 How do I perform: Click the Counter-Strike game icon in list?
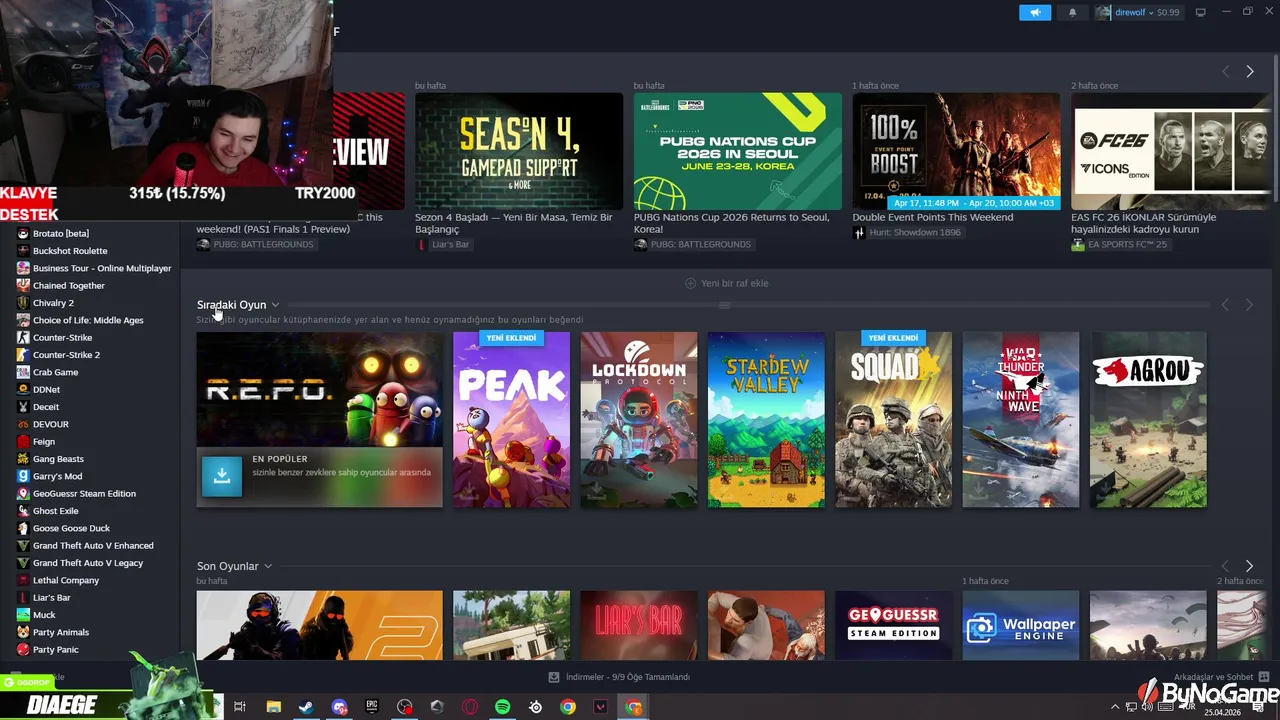[23, 337]
